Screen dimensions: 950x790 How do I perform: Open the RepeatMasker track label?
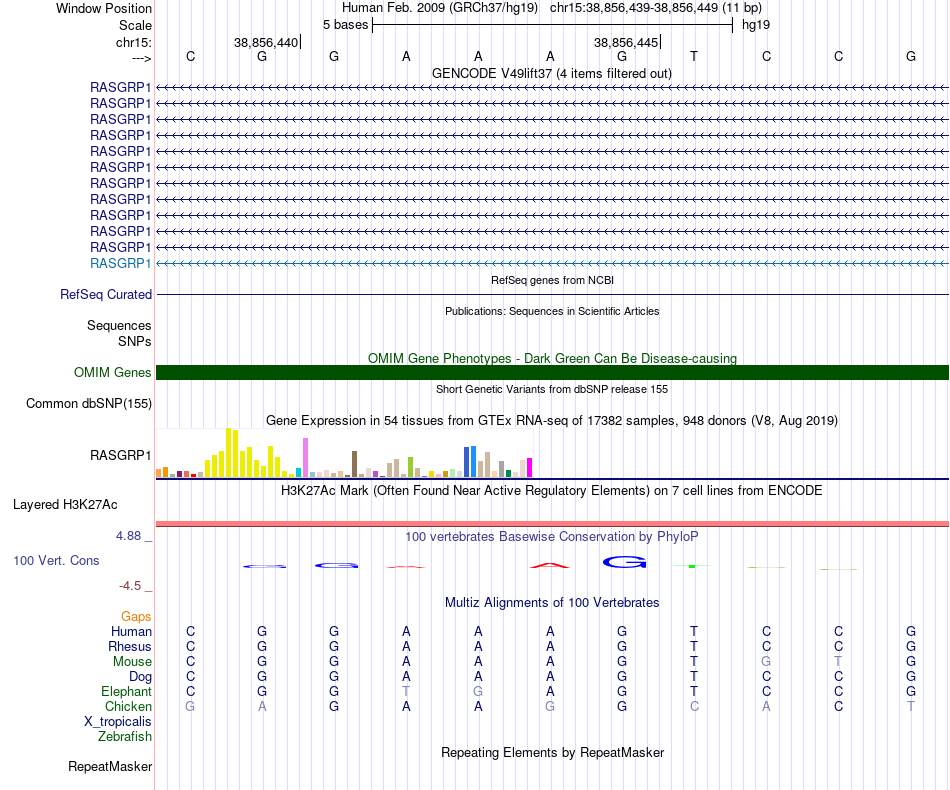coord(110,766)
